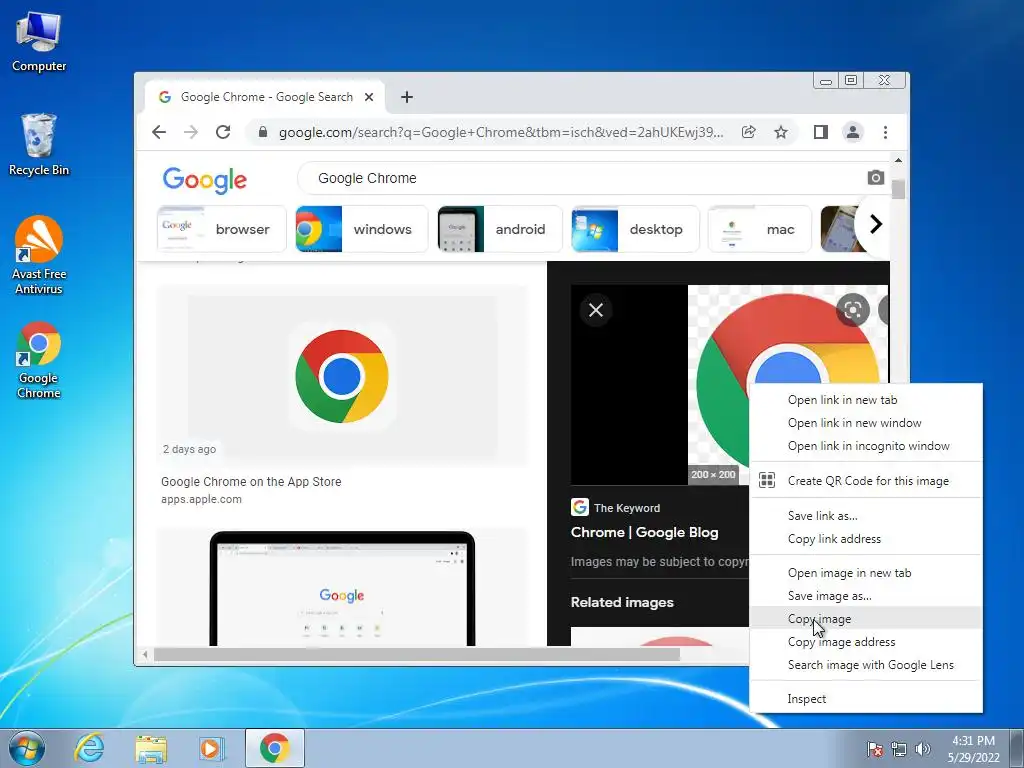Open Windows Media Player from taskbar
This screenshot has width=1024, height=768.
click(211, 748)
